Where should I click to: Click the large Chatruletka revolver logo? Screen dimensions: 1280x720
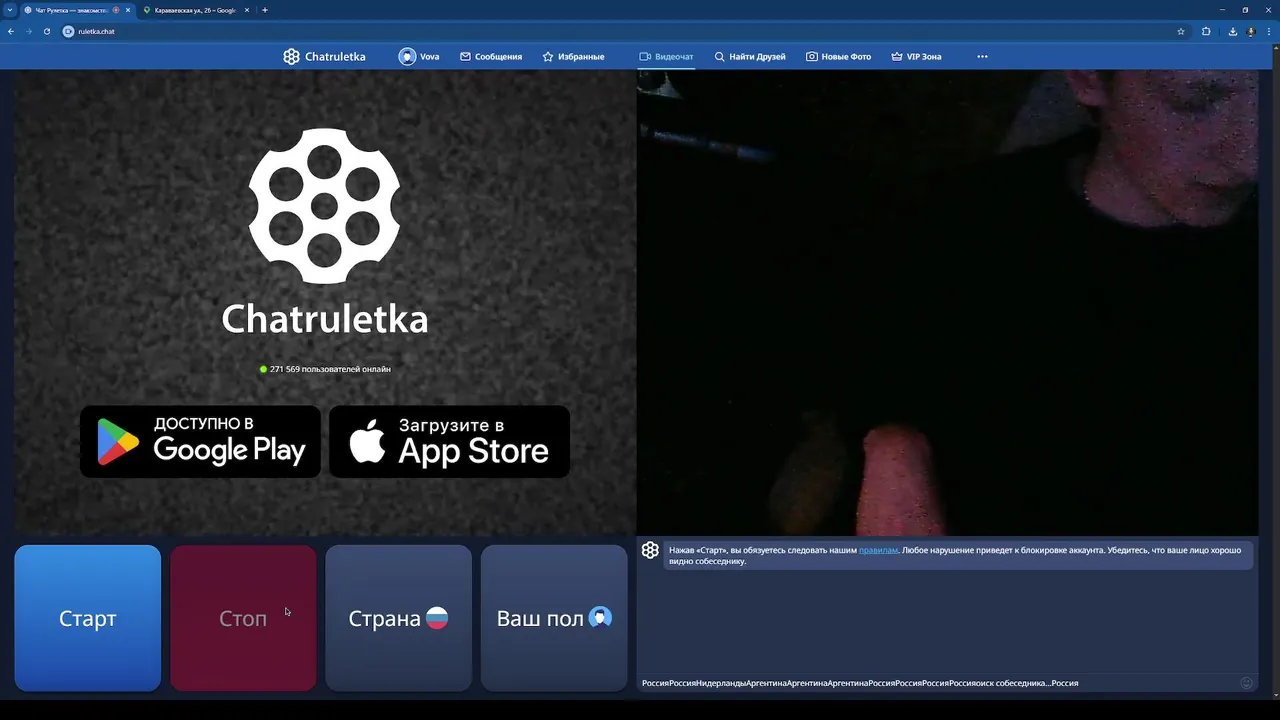point(324,206)
